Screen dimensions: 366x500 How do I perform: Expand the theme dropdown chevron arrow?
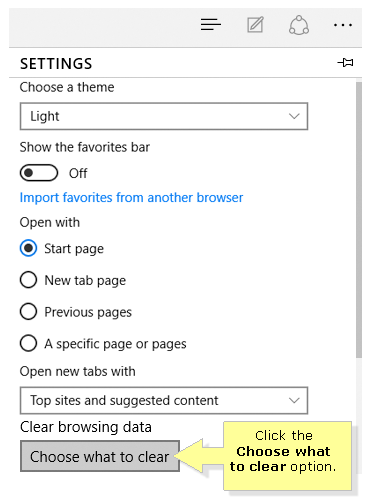pyautogui.click(x=294, y=116)
